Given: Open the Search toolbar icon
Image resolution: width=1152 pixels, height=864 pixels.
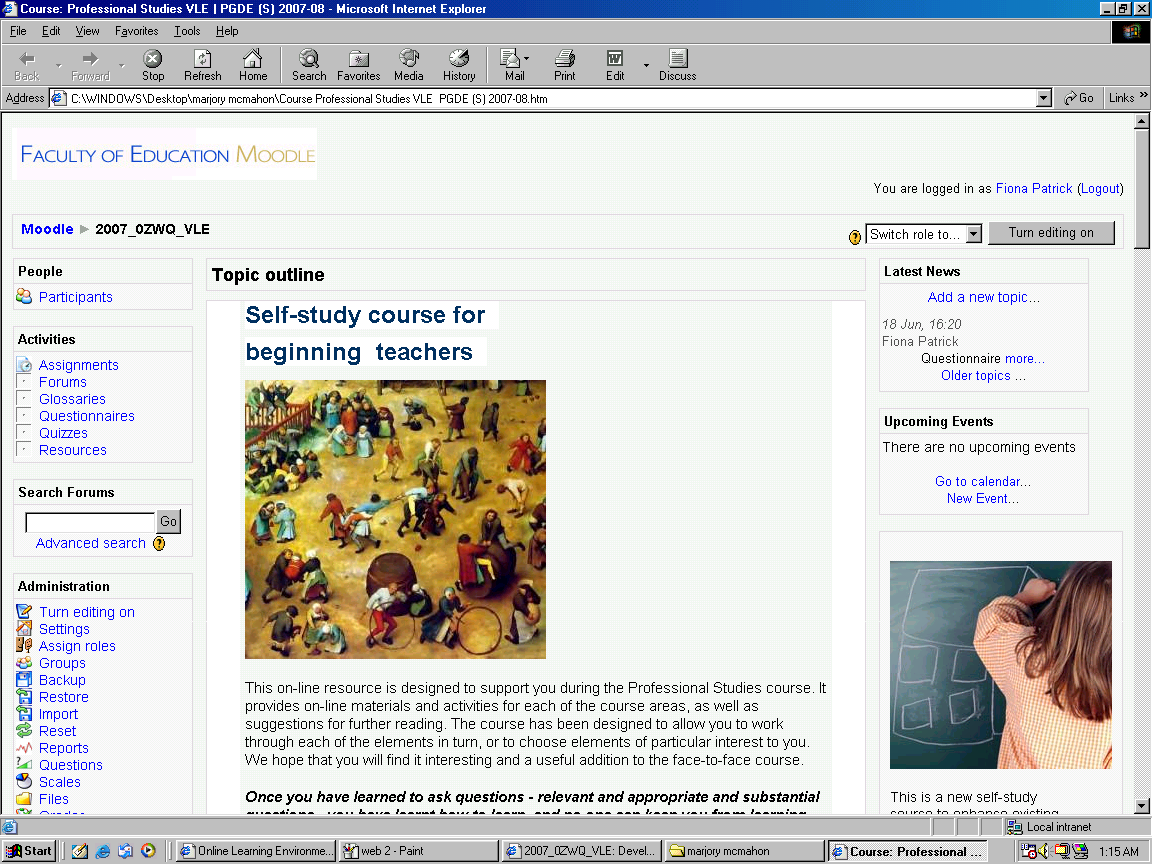Looking at the screenshot, I should [309, 65].
